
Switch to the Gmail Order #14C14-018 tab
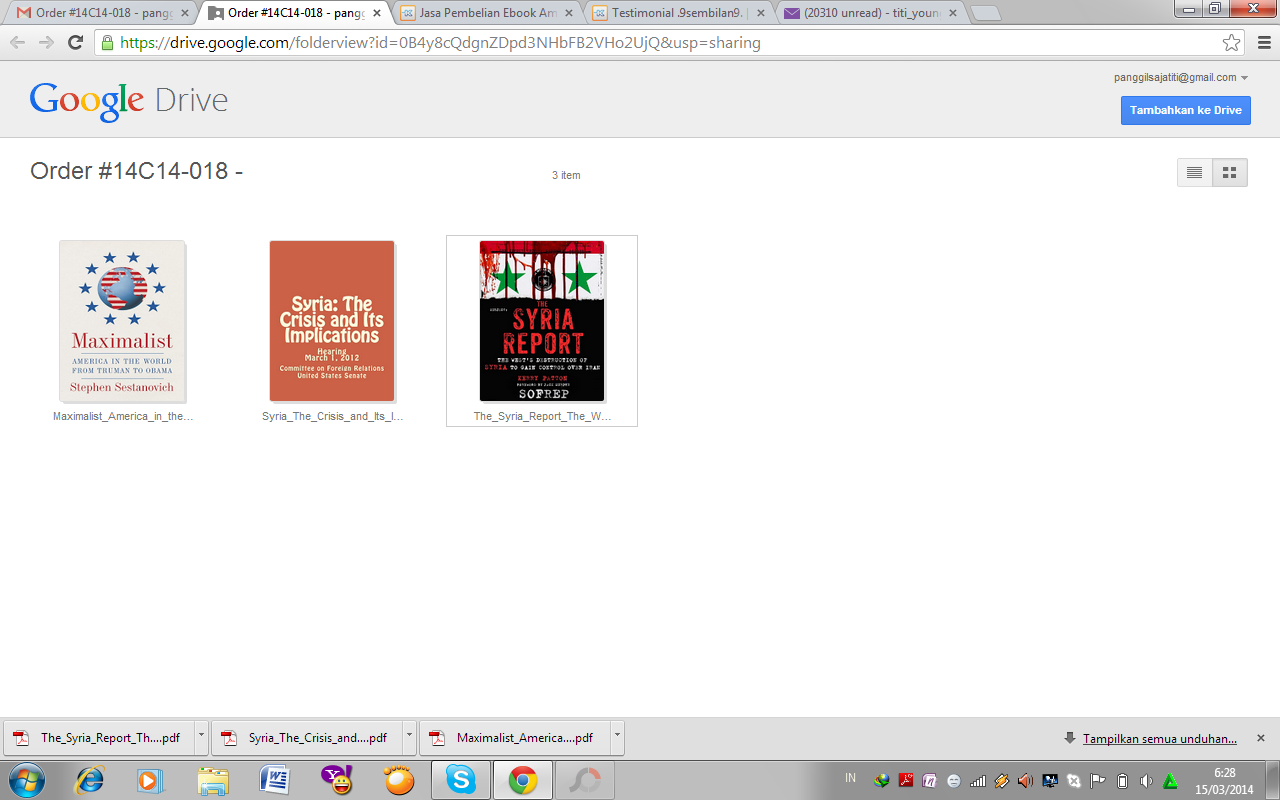pos(101,13)
